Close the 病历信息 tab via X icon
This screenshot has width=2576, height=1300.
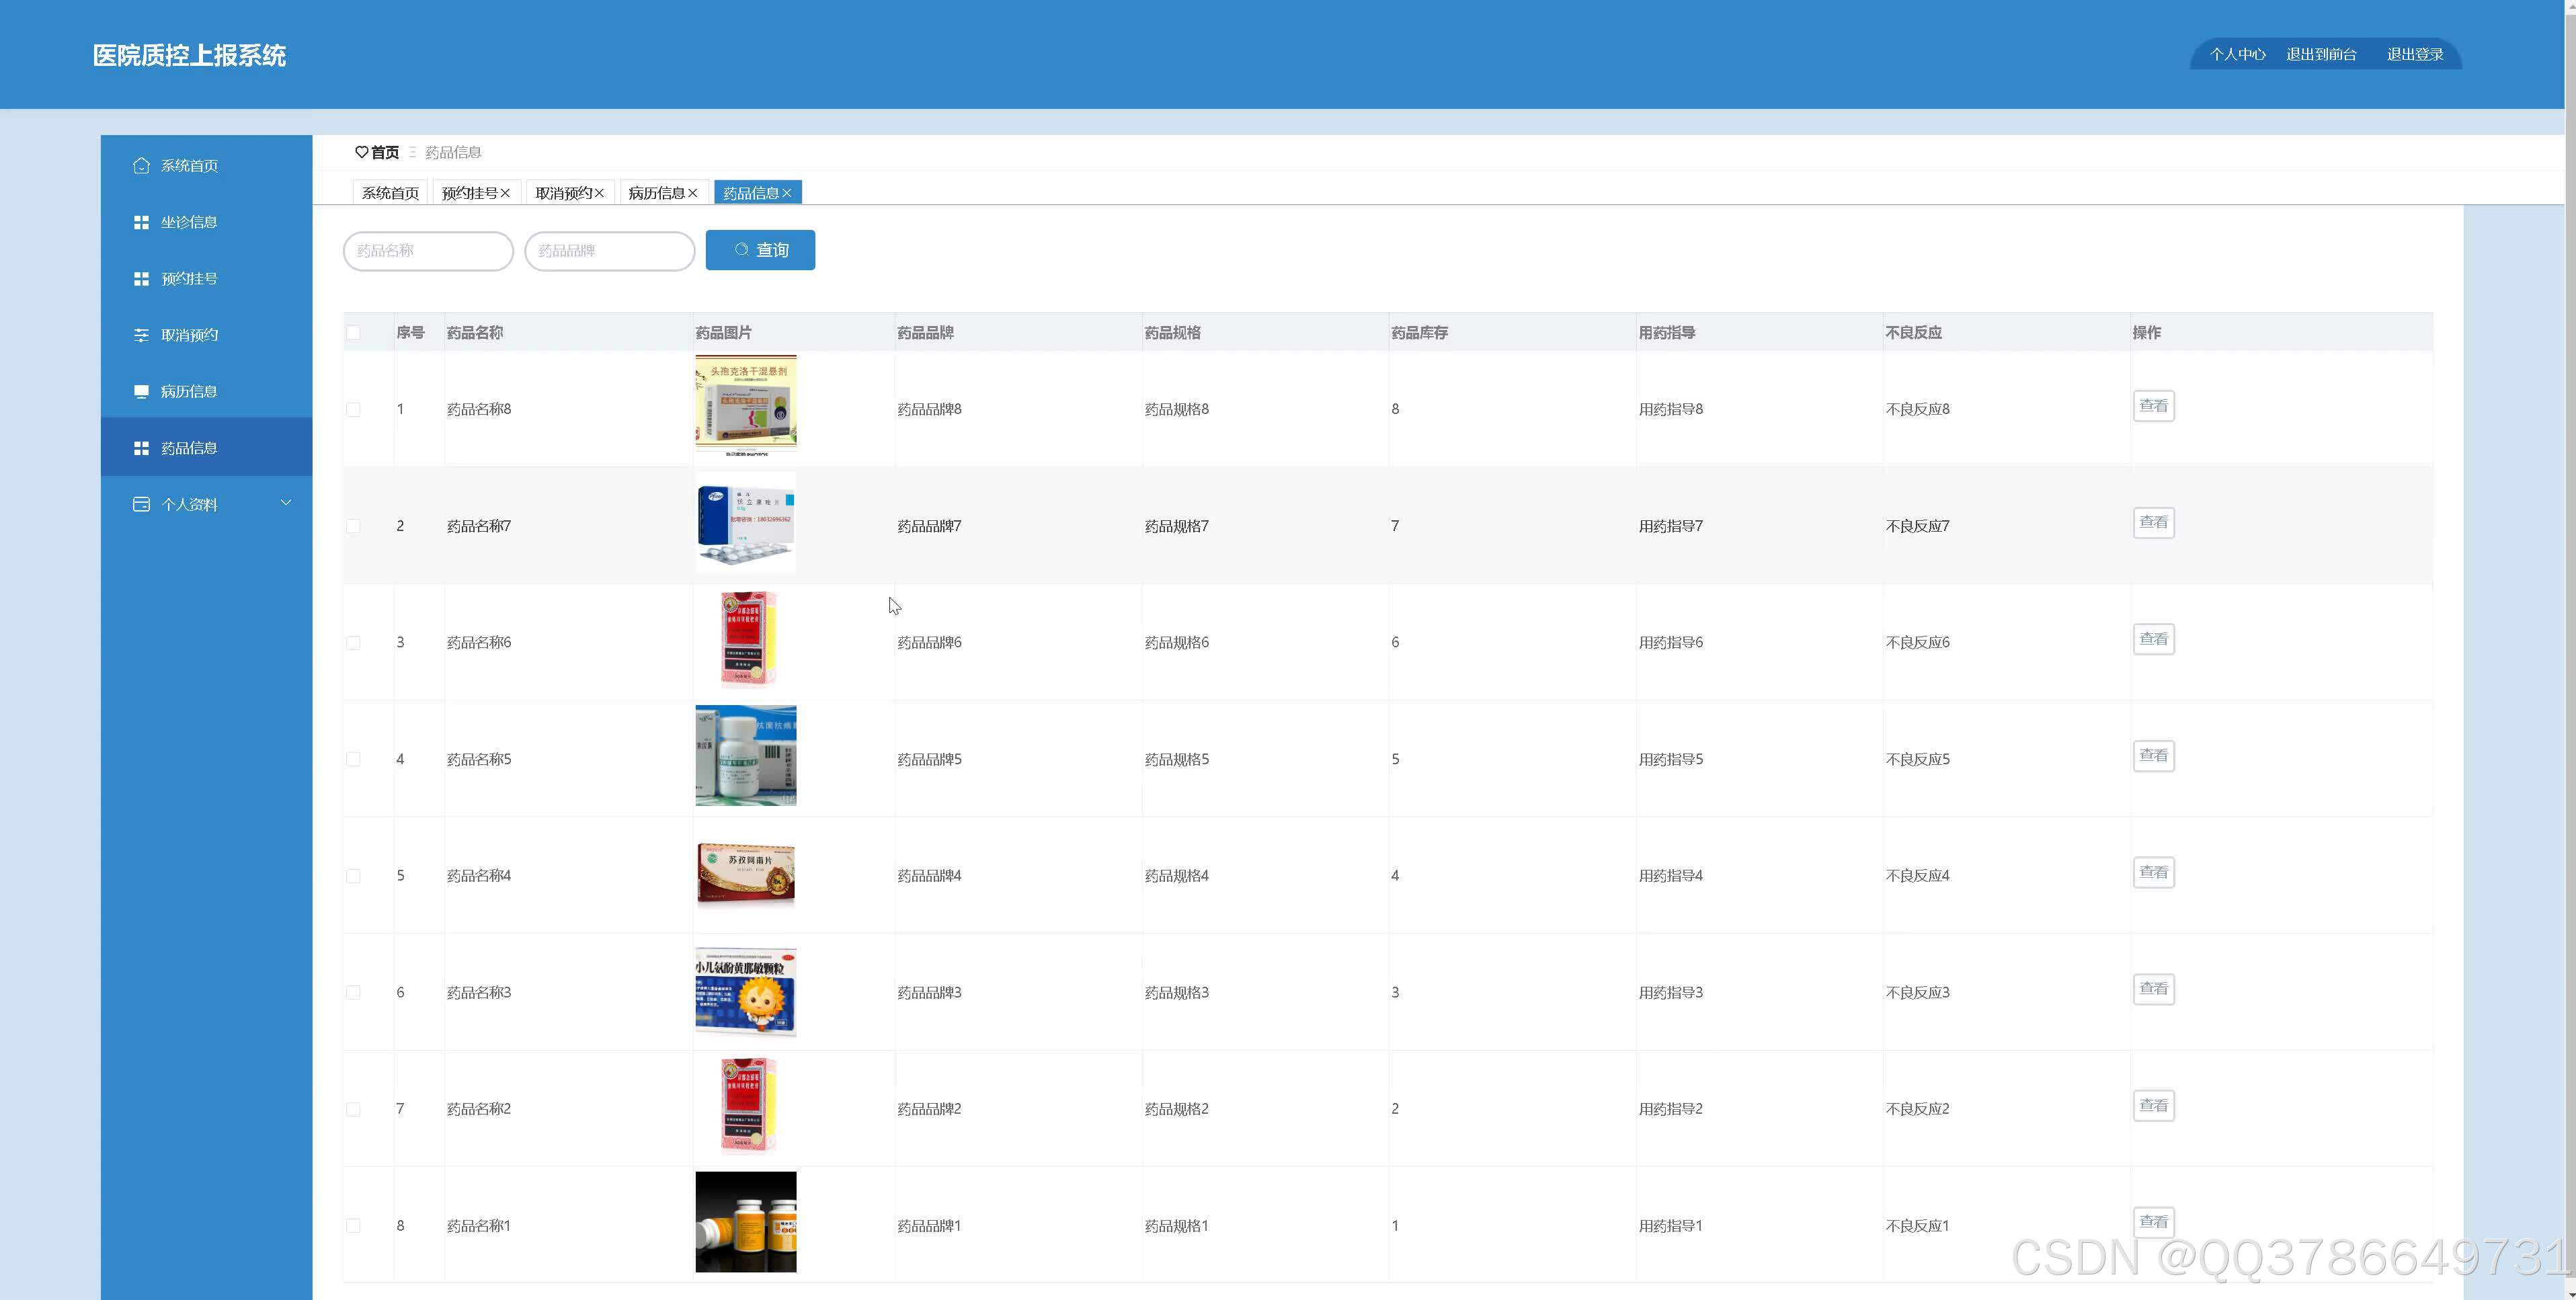[x=693, y=193]
